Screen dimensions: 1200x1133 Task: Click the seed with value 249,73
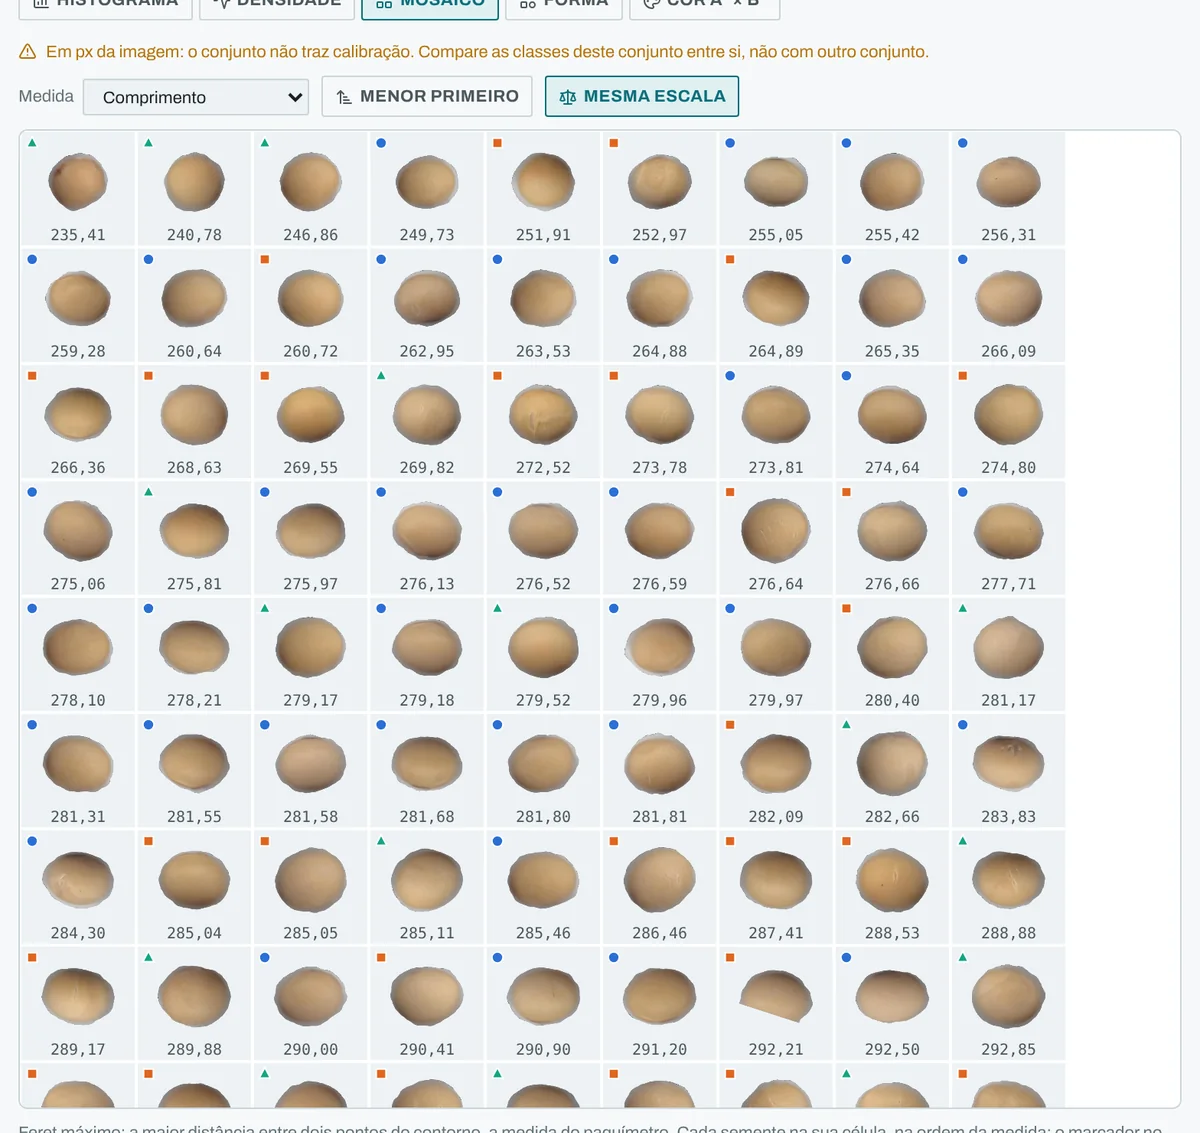(x=427, y=189)
